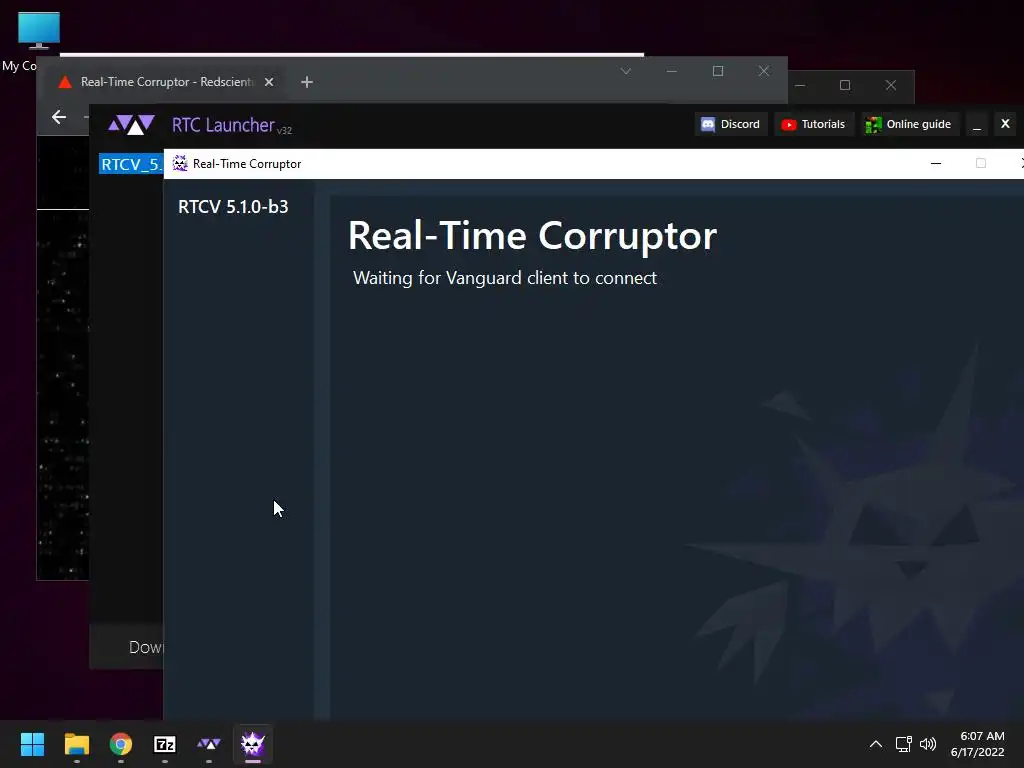Viewport: 1024px width, 768px height.
Task: Maximize the rear window behind Chrome
Action: pyautogui.click(x=845, y=85)
